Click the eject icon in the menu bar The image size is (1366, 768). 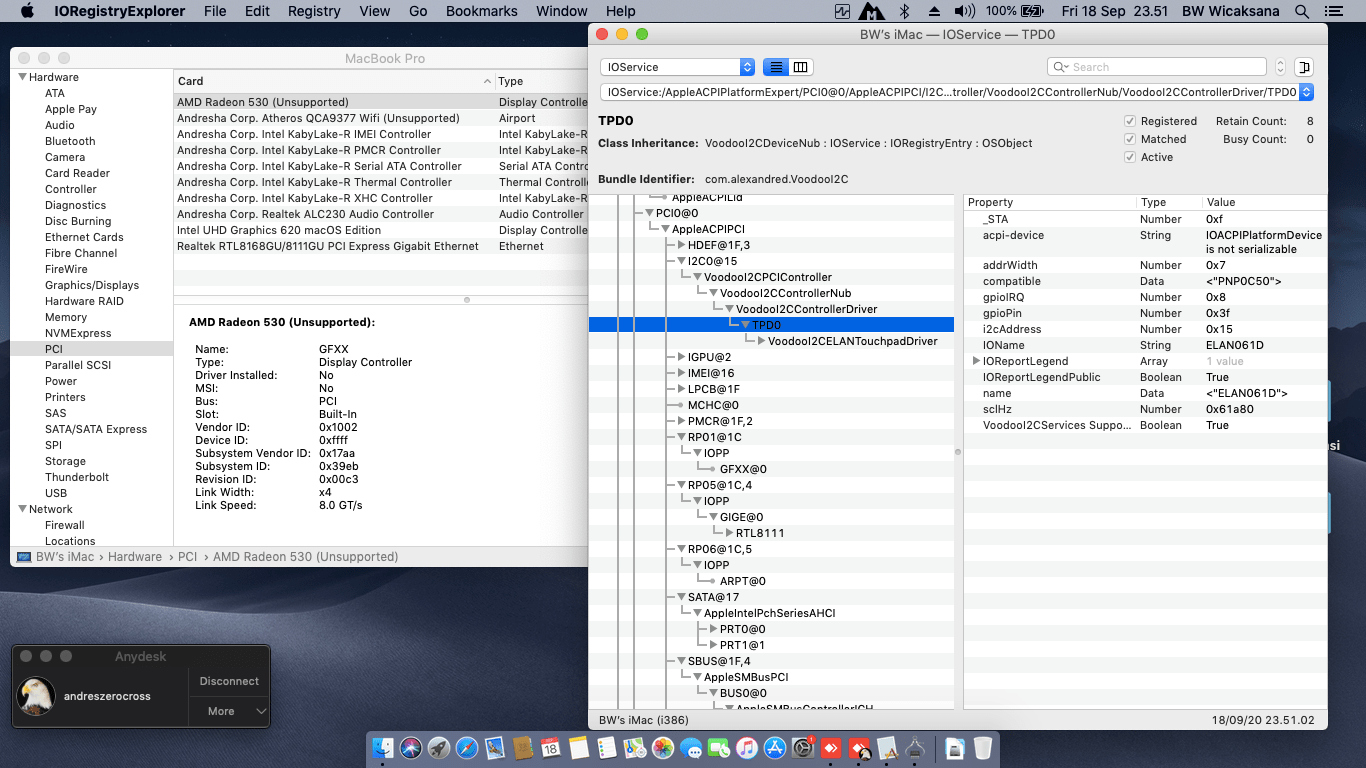pyautogui.click(x=934, y=11)
